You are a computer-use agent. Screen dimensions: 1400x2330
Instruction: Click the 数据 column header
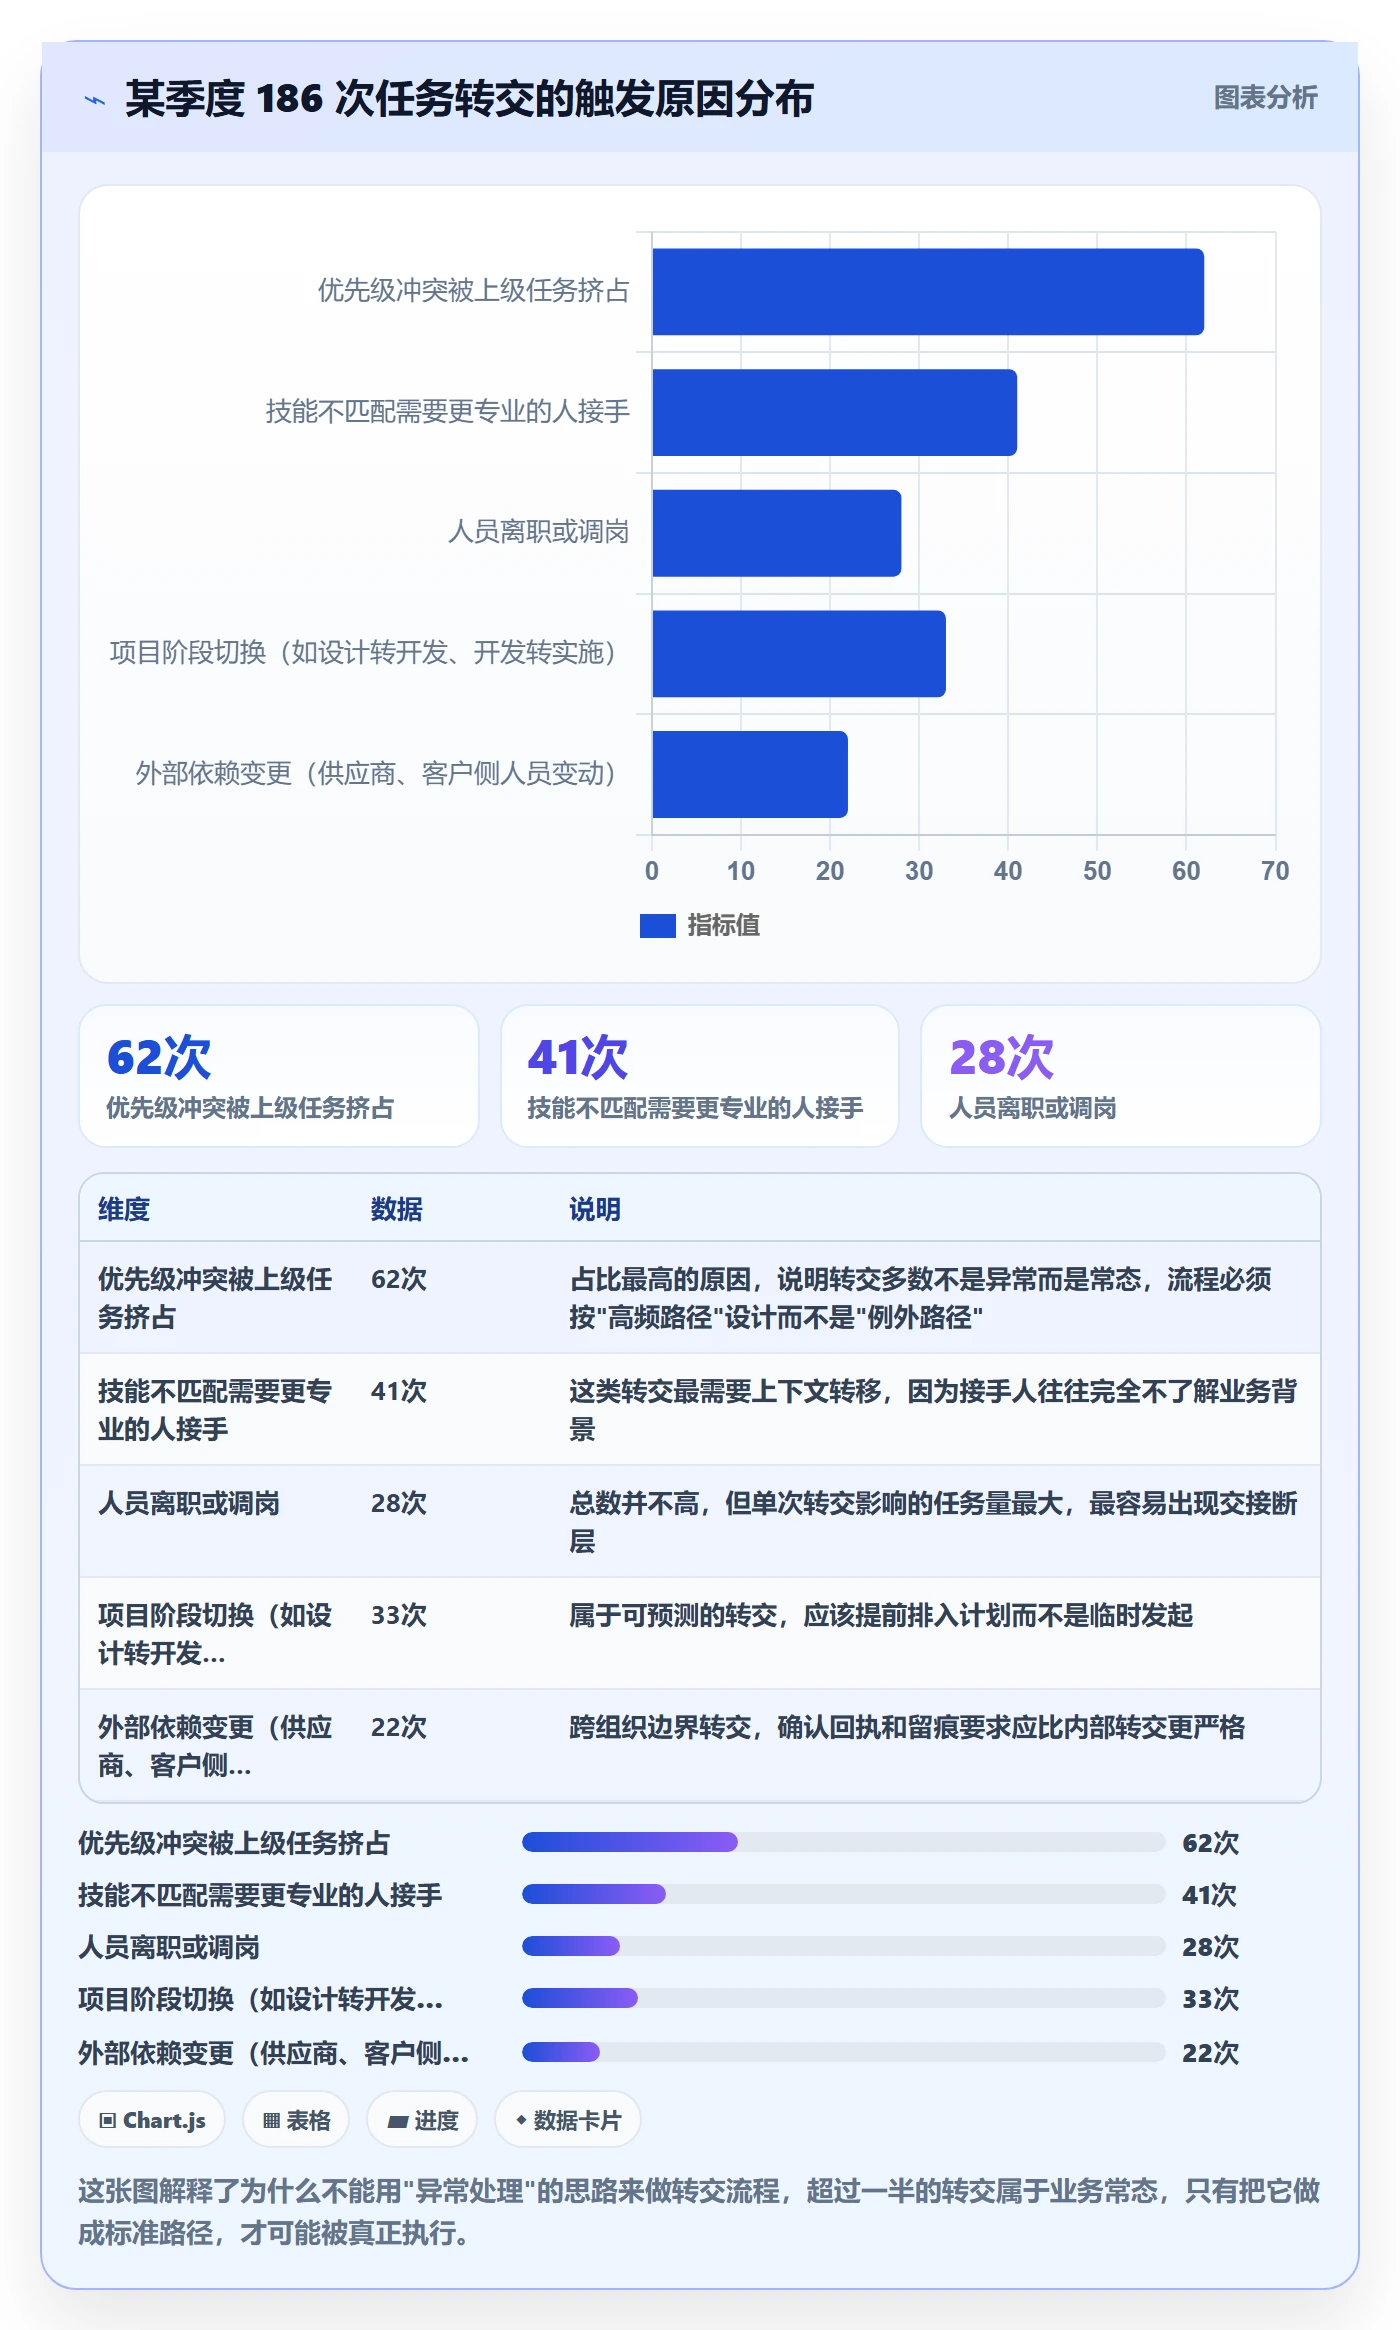[397, 1209]
